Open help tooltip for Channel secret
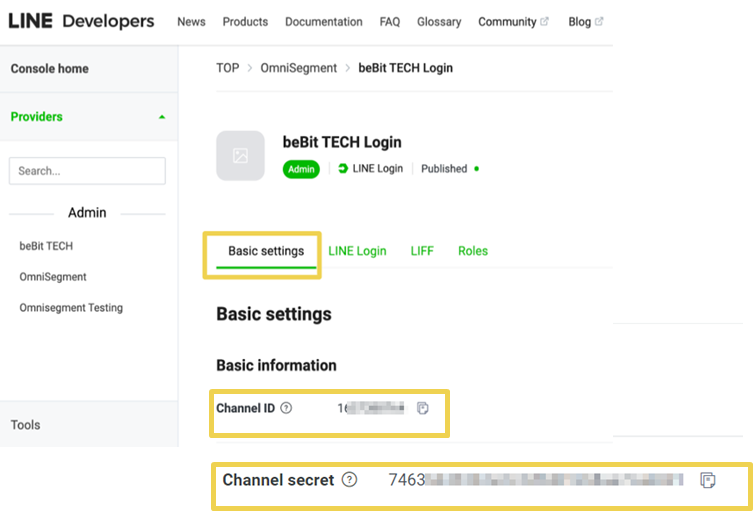 (x=349, y=480)
